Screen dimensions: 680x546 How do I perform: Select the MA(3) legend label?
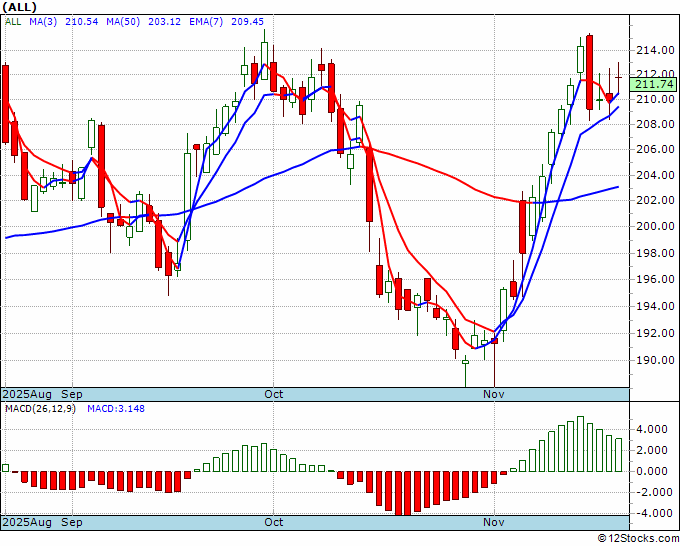click(43, 21)
